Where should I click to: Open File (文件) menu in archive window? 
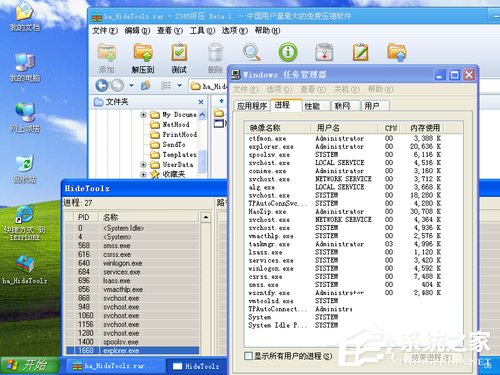pos(105,31)
